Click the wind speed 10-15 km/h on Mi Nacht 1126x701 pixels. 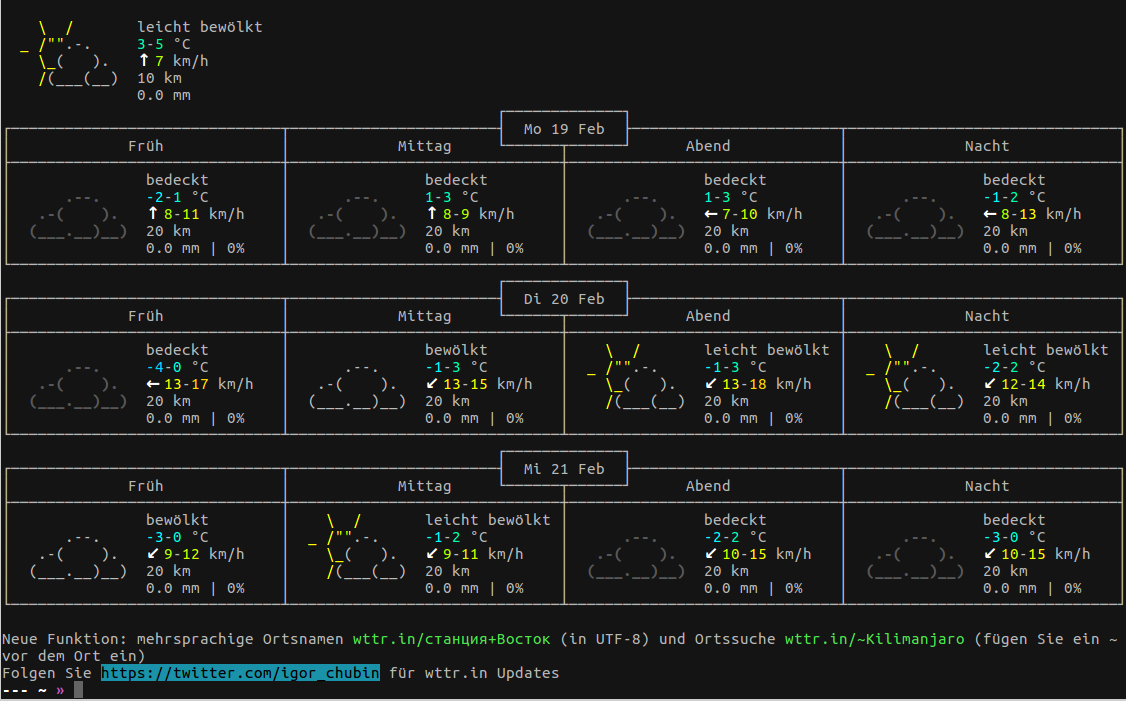click(1046, 554)
